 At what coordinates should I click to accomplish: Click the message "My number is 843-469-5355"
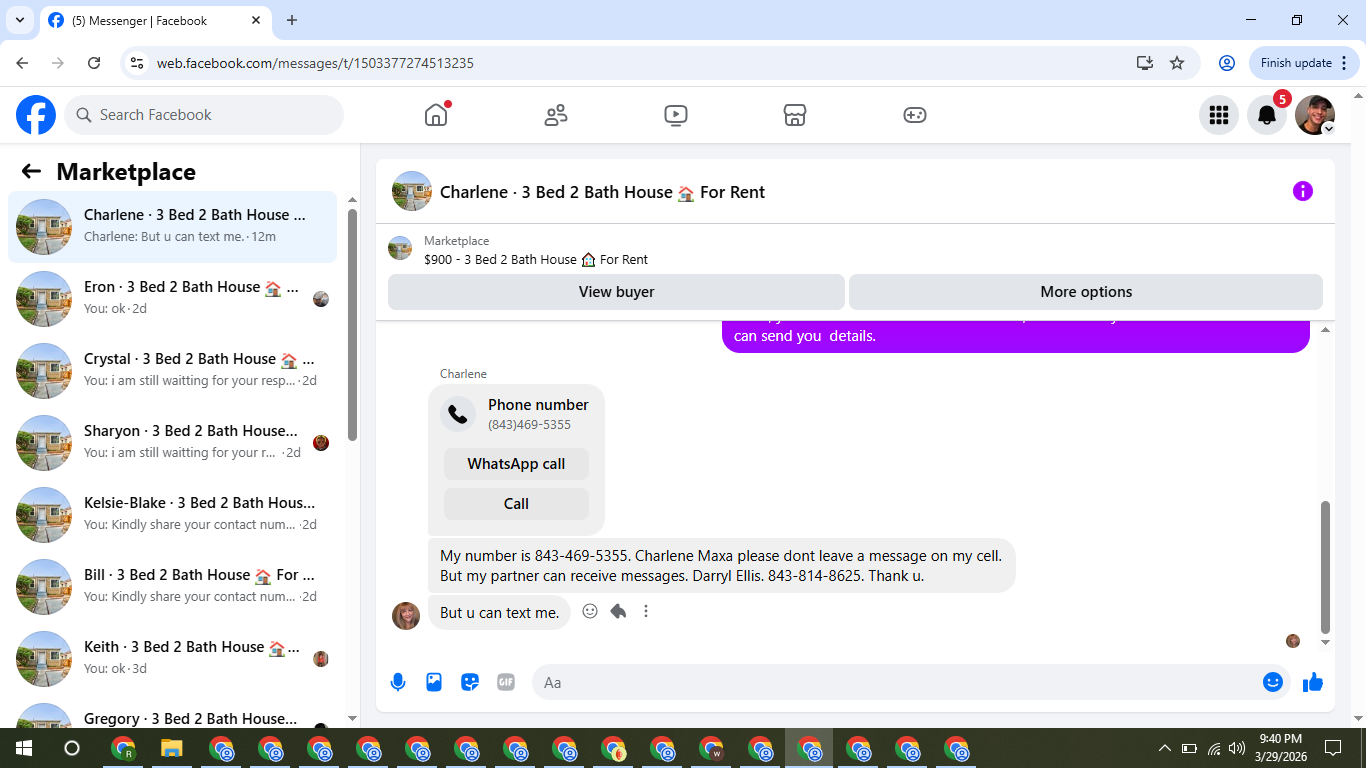tap(721, 566)
